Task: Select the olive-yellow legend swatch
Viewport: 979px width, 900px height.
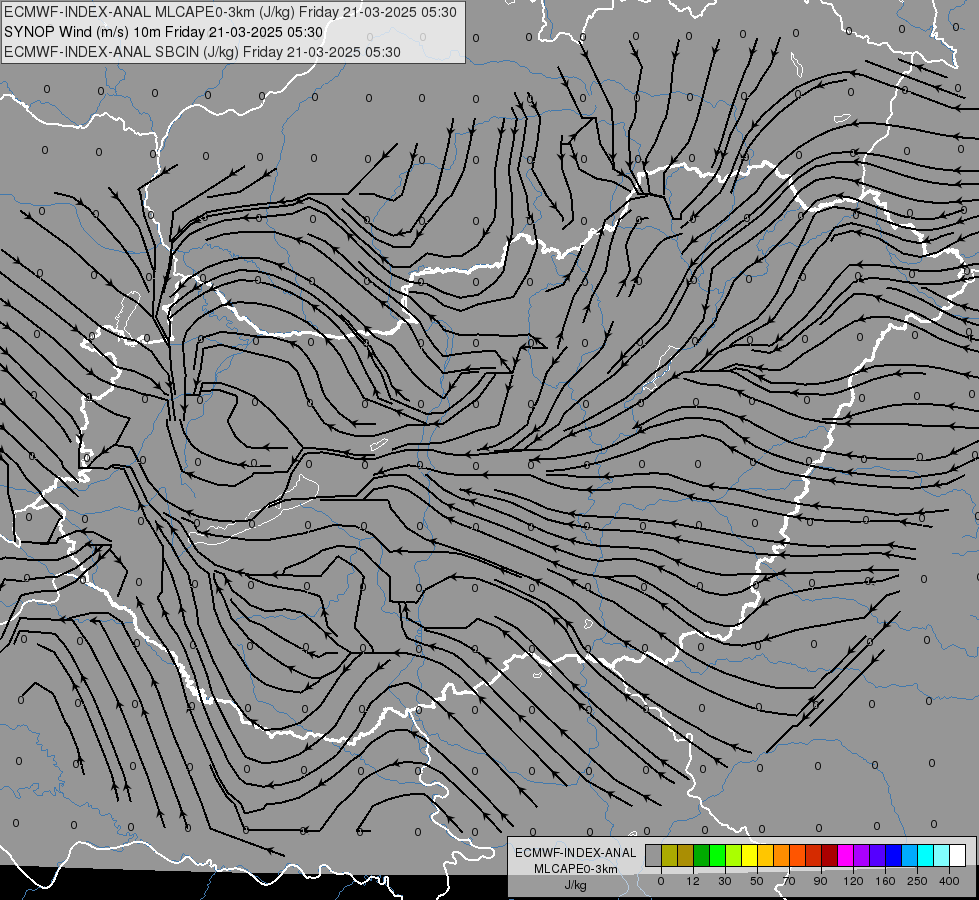Action: (669, 855)
